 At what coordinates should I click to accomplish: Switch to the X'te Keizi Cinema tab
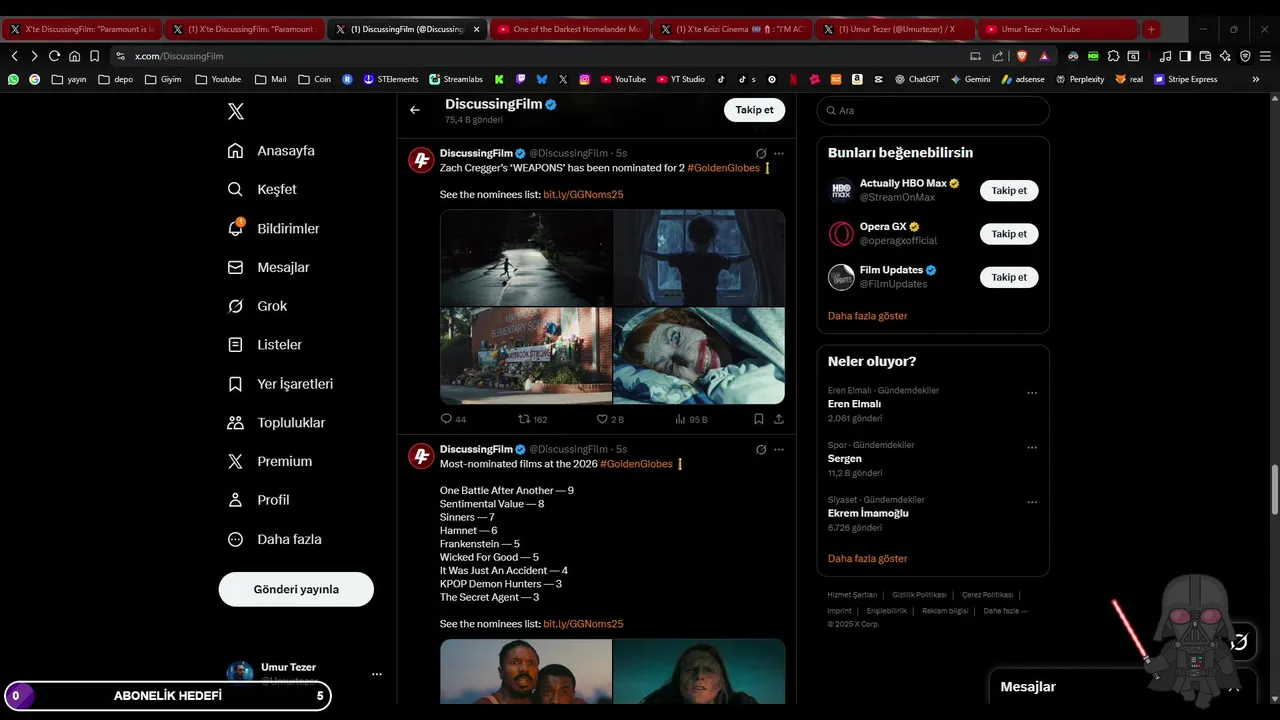coord(731,29)
